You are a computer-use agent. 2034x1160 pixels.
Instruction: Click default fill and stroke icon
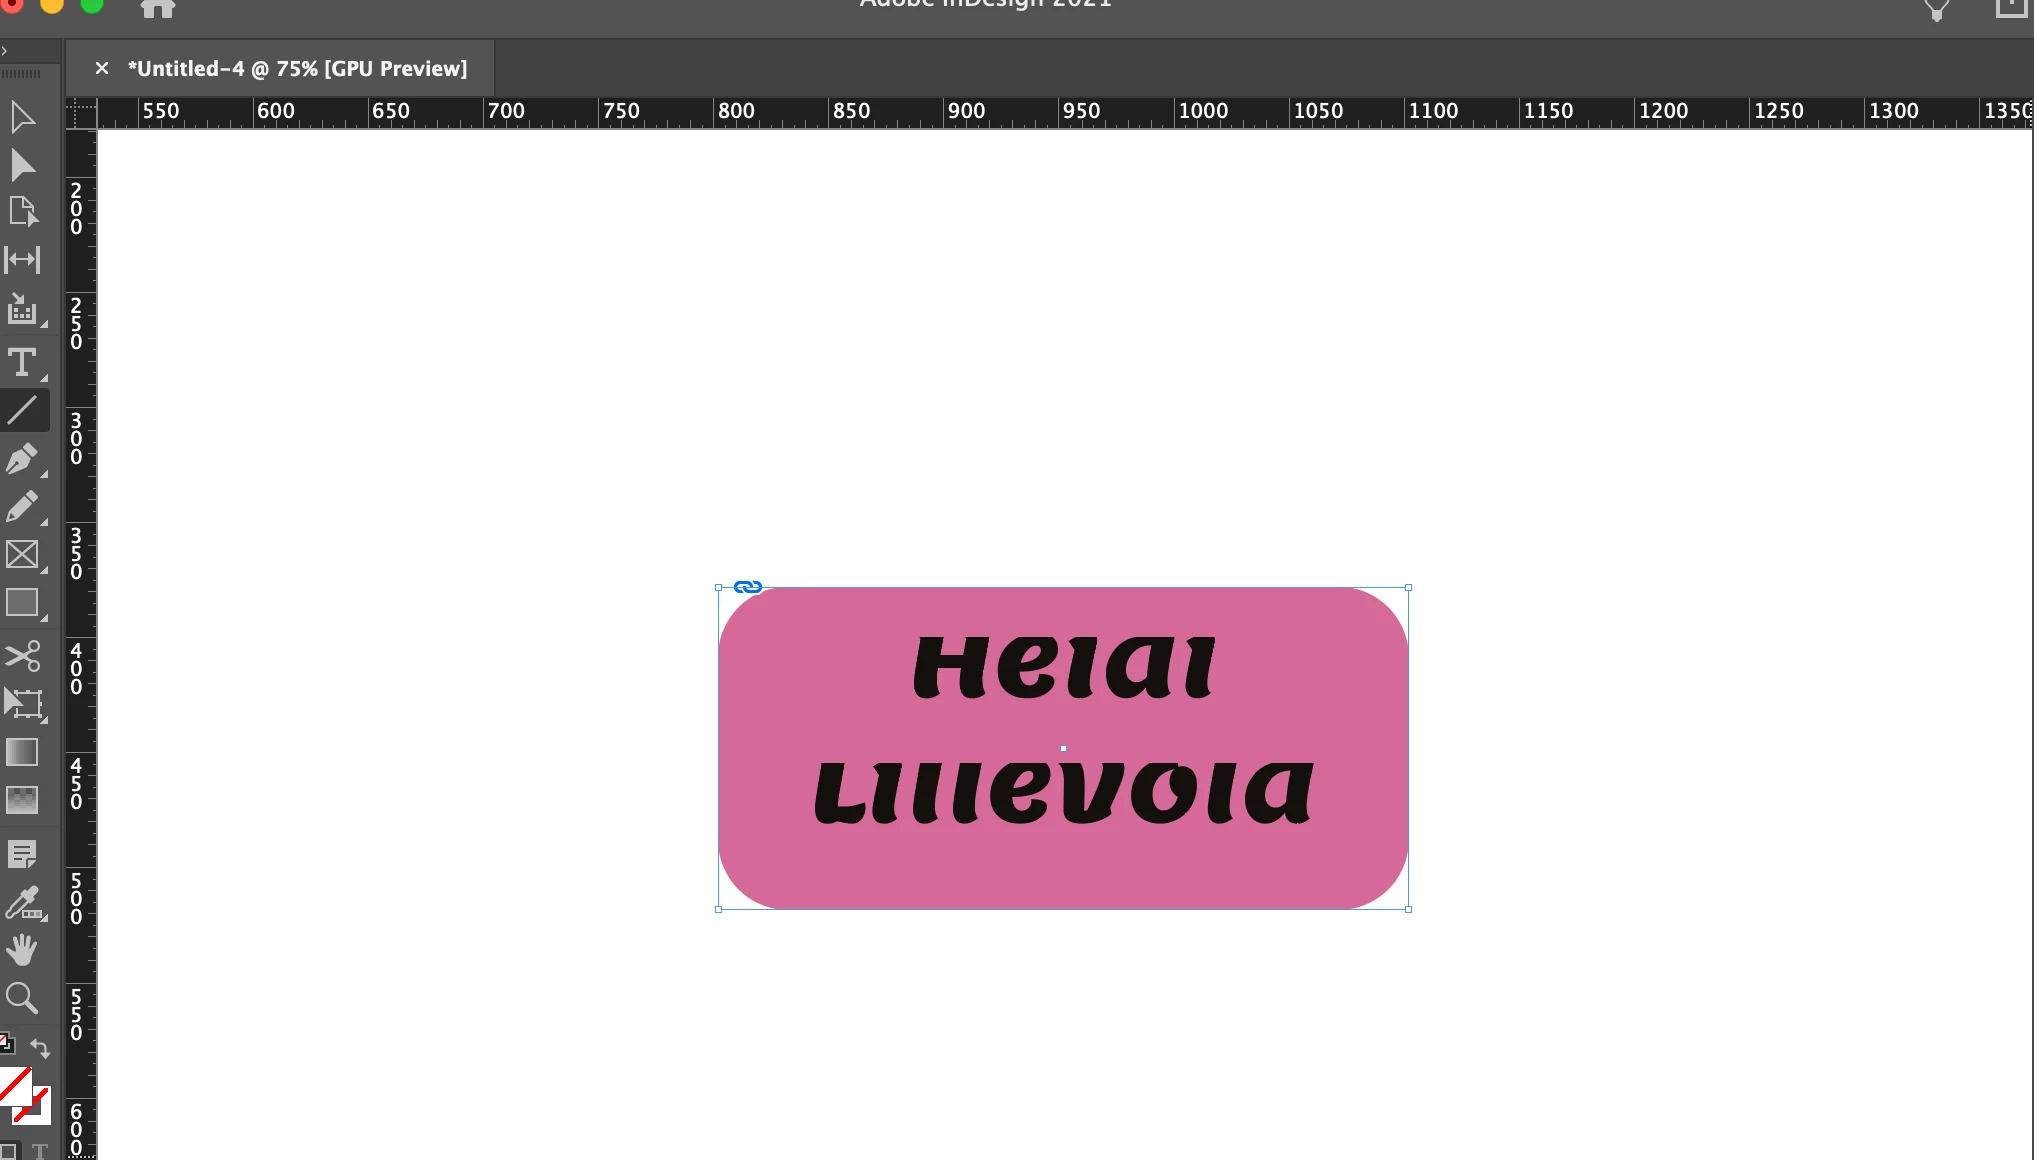[x=6, y=1043]
